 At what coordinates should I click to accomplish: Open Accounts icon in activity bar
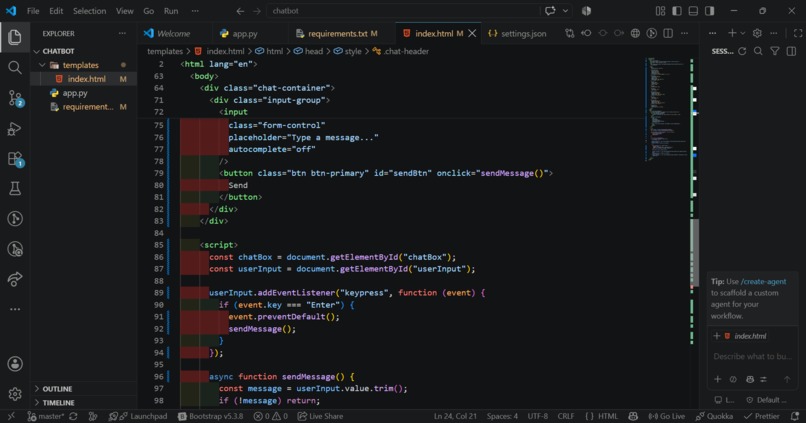tap(15, 364)
